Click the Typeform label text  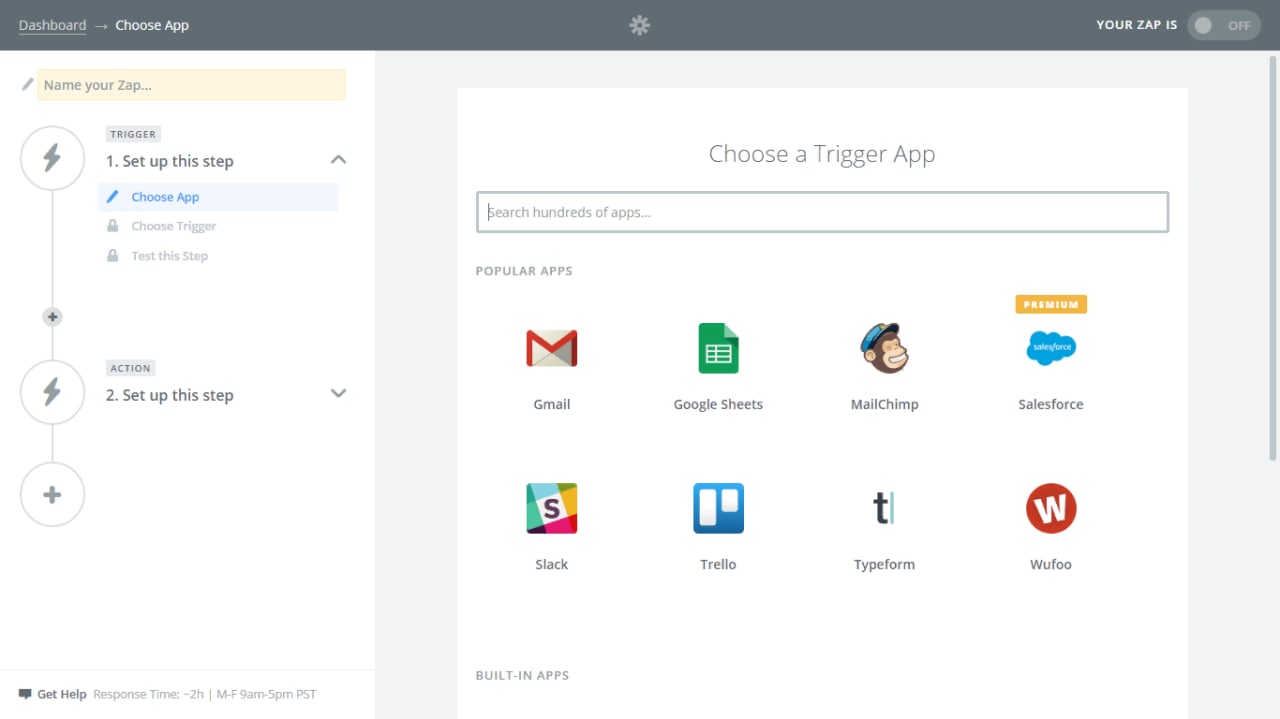(x=884, y=564)
